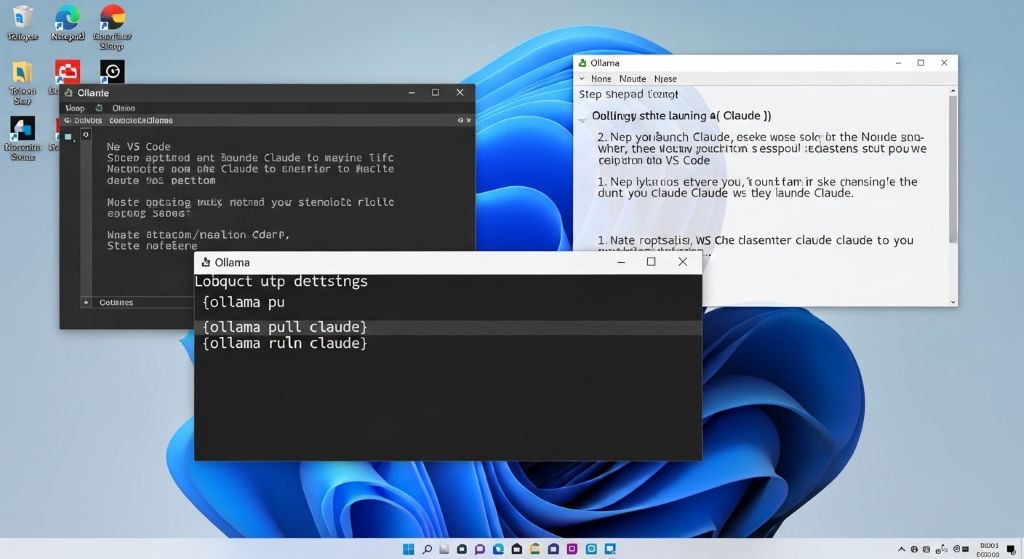Open the Windows Start button
Image resolution: width=1024 pixels, height=559 pixels.
tap(409, 549)
